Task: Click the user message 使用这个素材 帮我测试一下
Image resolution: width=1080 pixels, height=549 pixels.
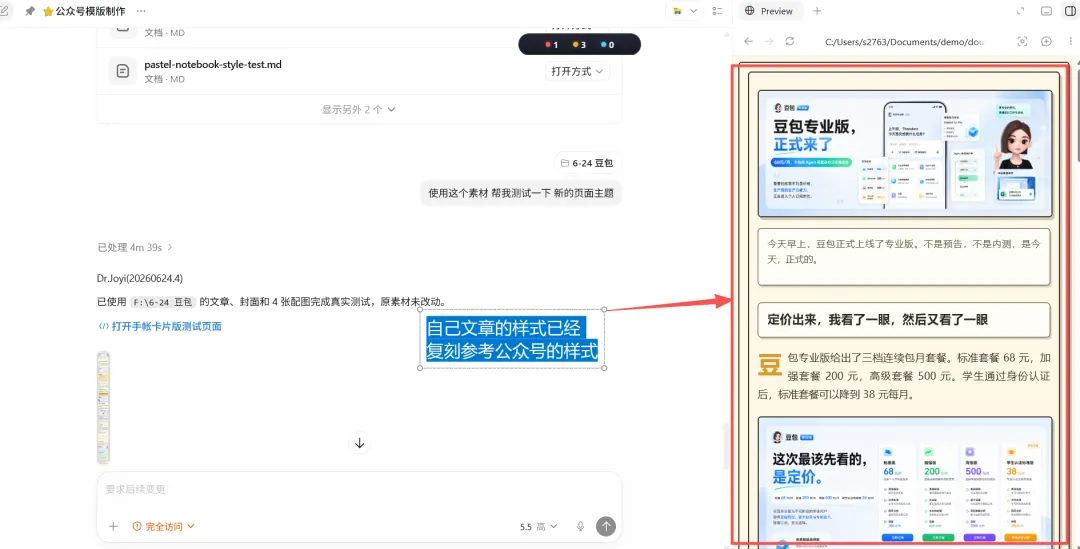Action: pyautogui.click(x=521, y=193)
